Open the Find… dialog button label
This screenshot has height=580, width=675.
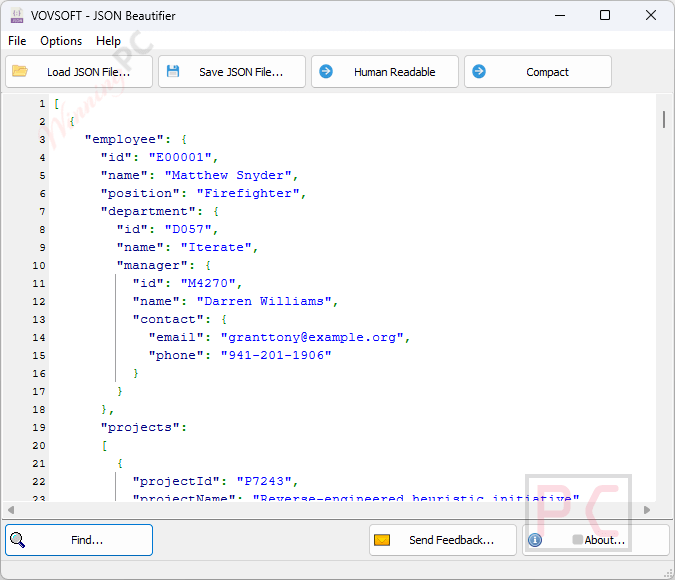[87, 540]
